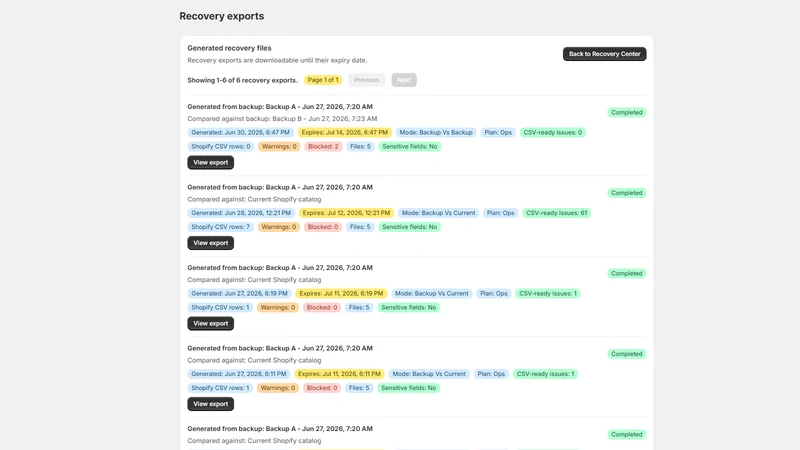Click the 'Blocked: 2' badge
This screenshot has width=800, height=450.
point(323,146)
